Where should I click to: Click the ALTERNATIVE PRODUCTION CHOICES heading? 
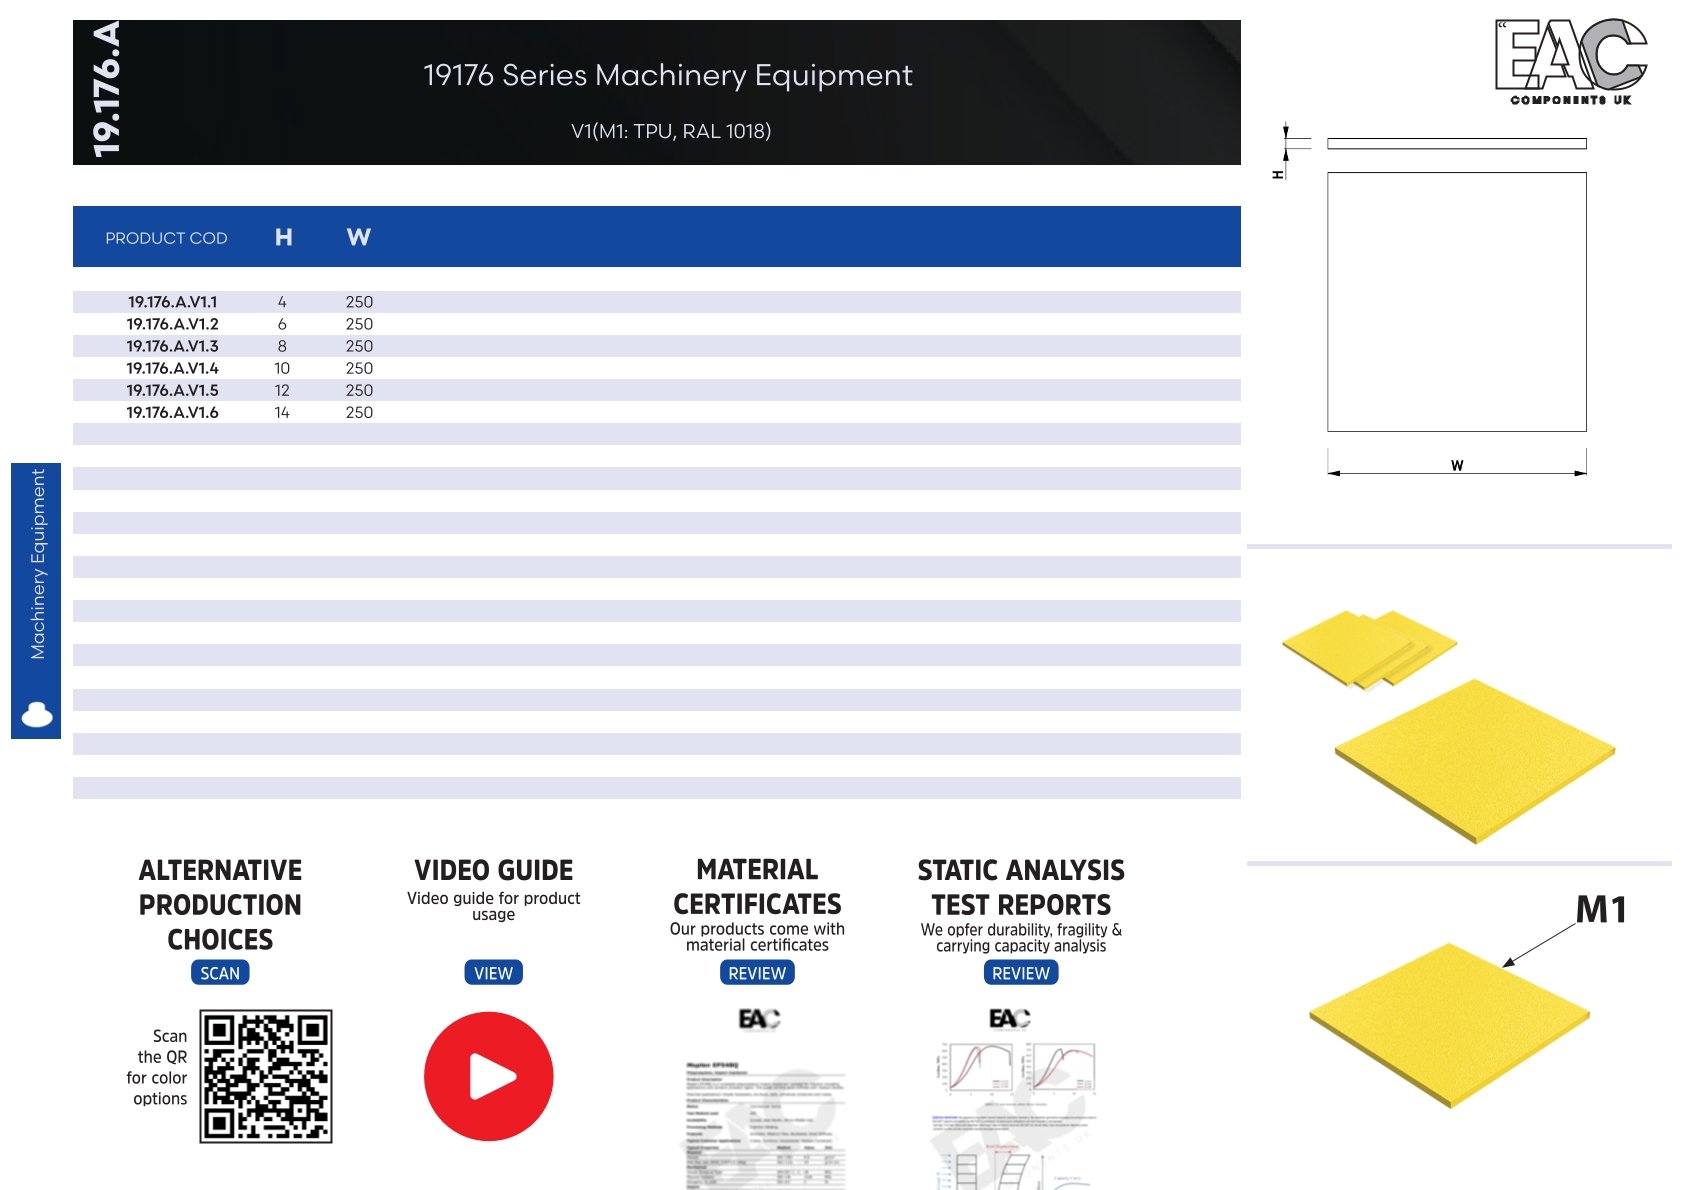pos(220,905)
